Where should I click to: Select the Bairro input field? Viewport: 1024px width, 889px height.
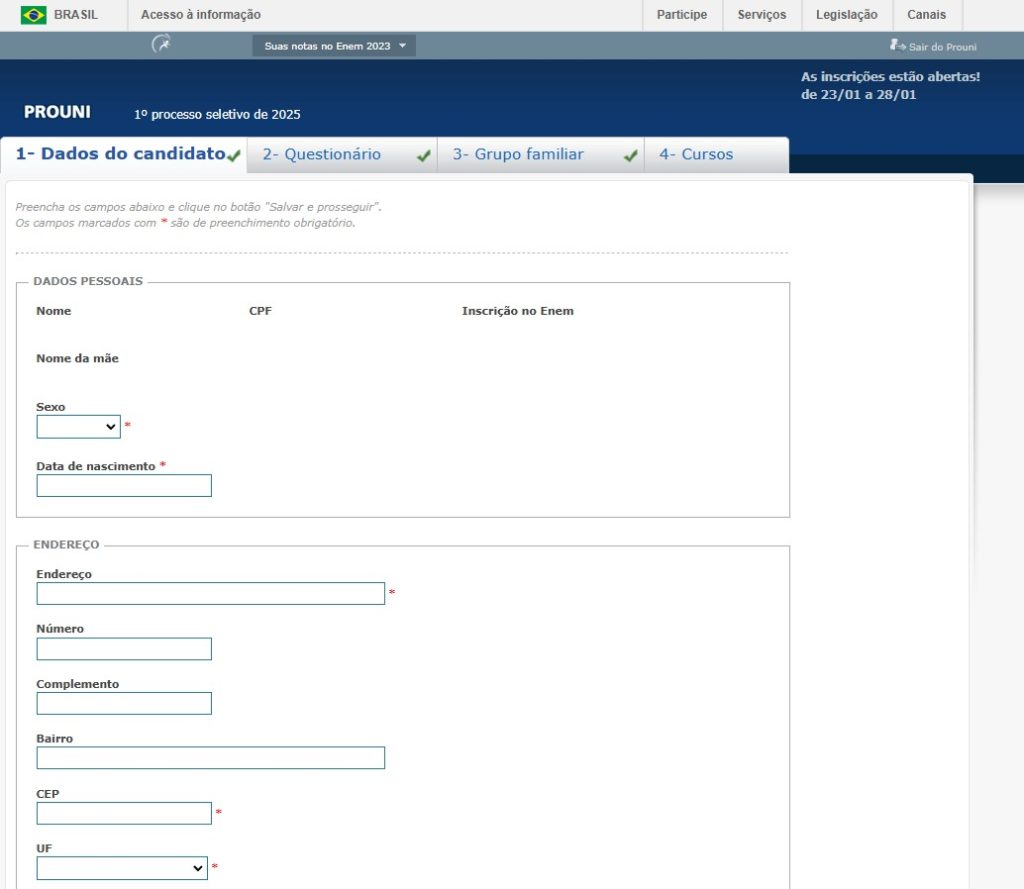click(210, 758)
